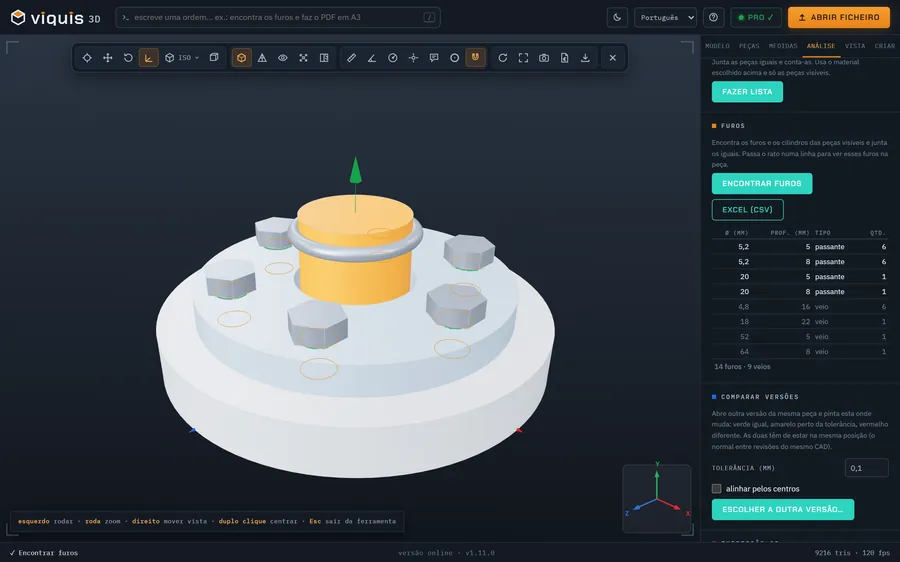Select the 52 mm depth 5 veio row
This screenshot has width=900, height=562.
(x=800, y=336)
